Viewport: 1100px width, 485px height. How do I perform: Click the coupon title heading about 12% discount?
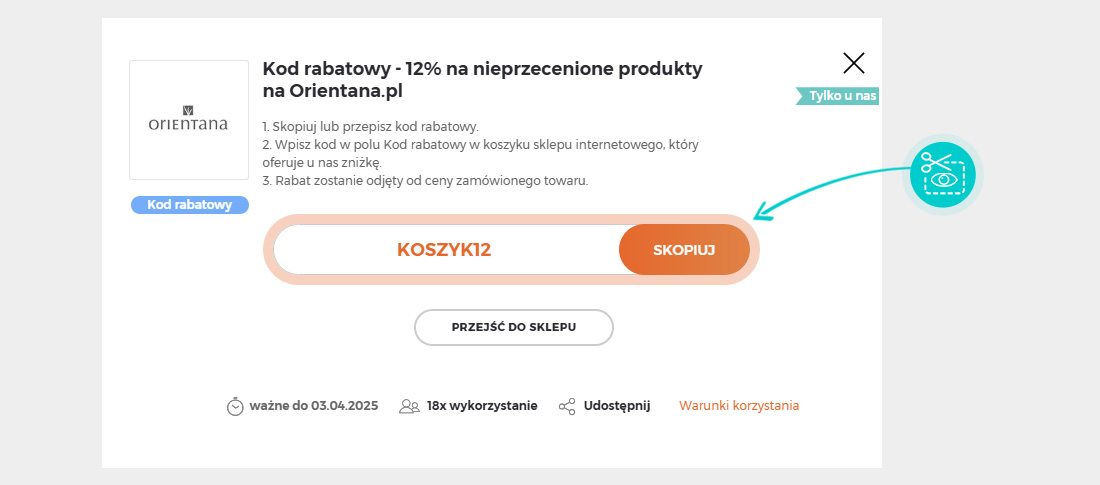482,80
